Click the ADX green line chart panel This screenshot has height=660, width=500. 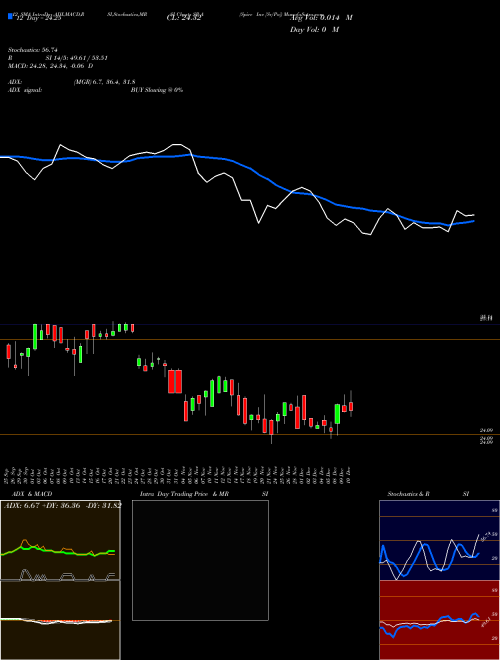point(60,540)
